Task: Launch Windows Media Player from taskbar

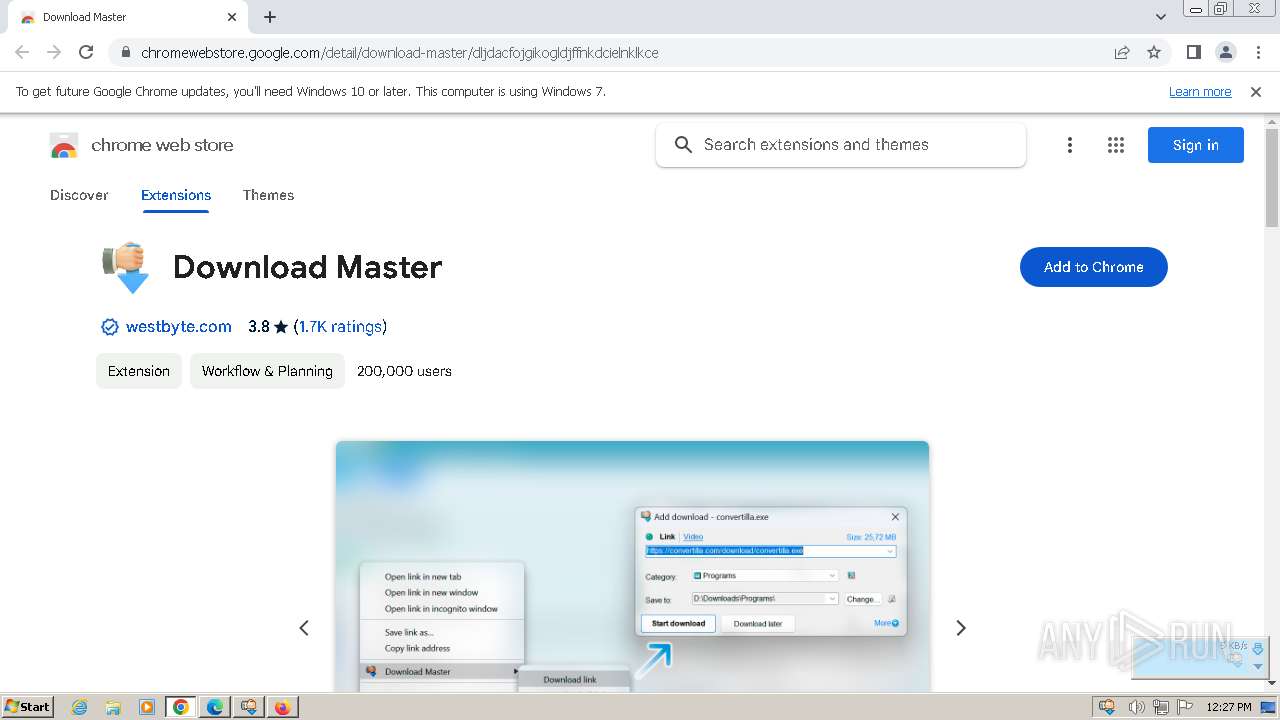Action: [x=147, y=707]
